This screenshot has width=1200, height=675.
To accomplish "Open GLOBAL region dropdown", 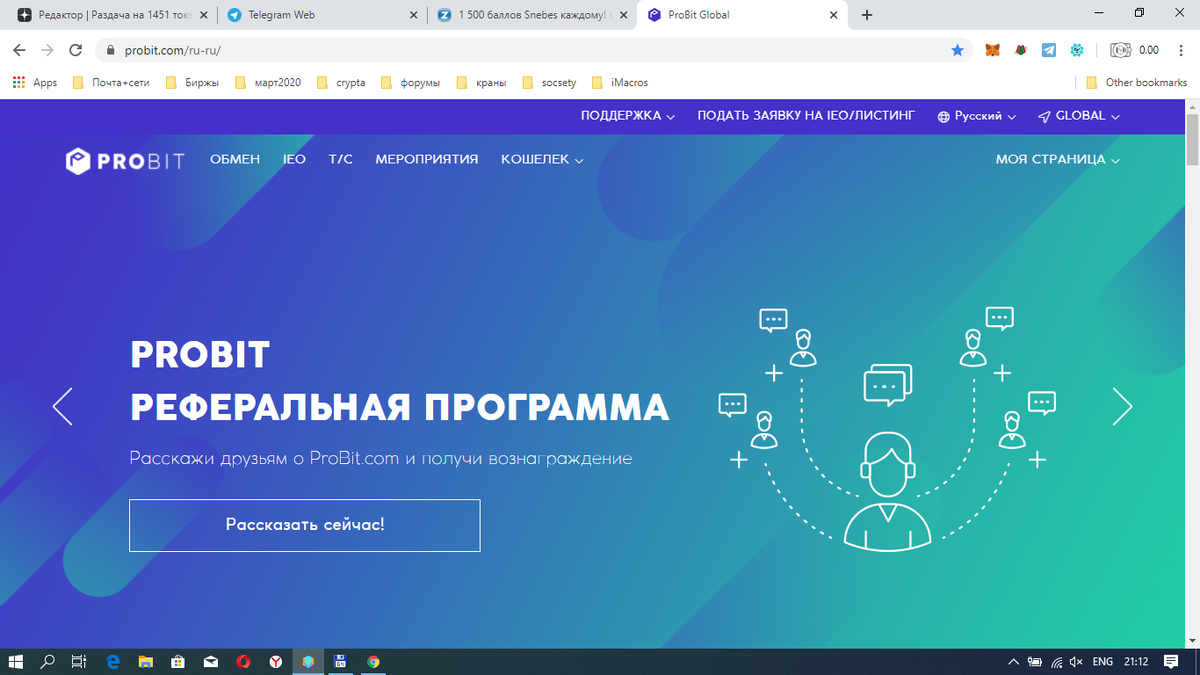I will (x=1079, y=116).
